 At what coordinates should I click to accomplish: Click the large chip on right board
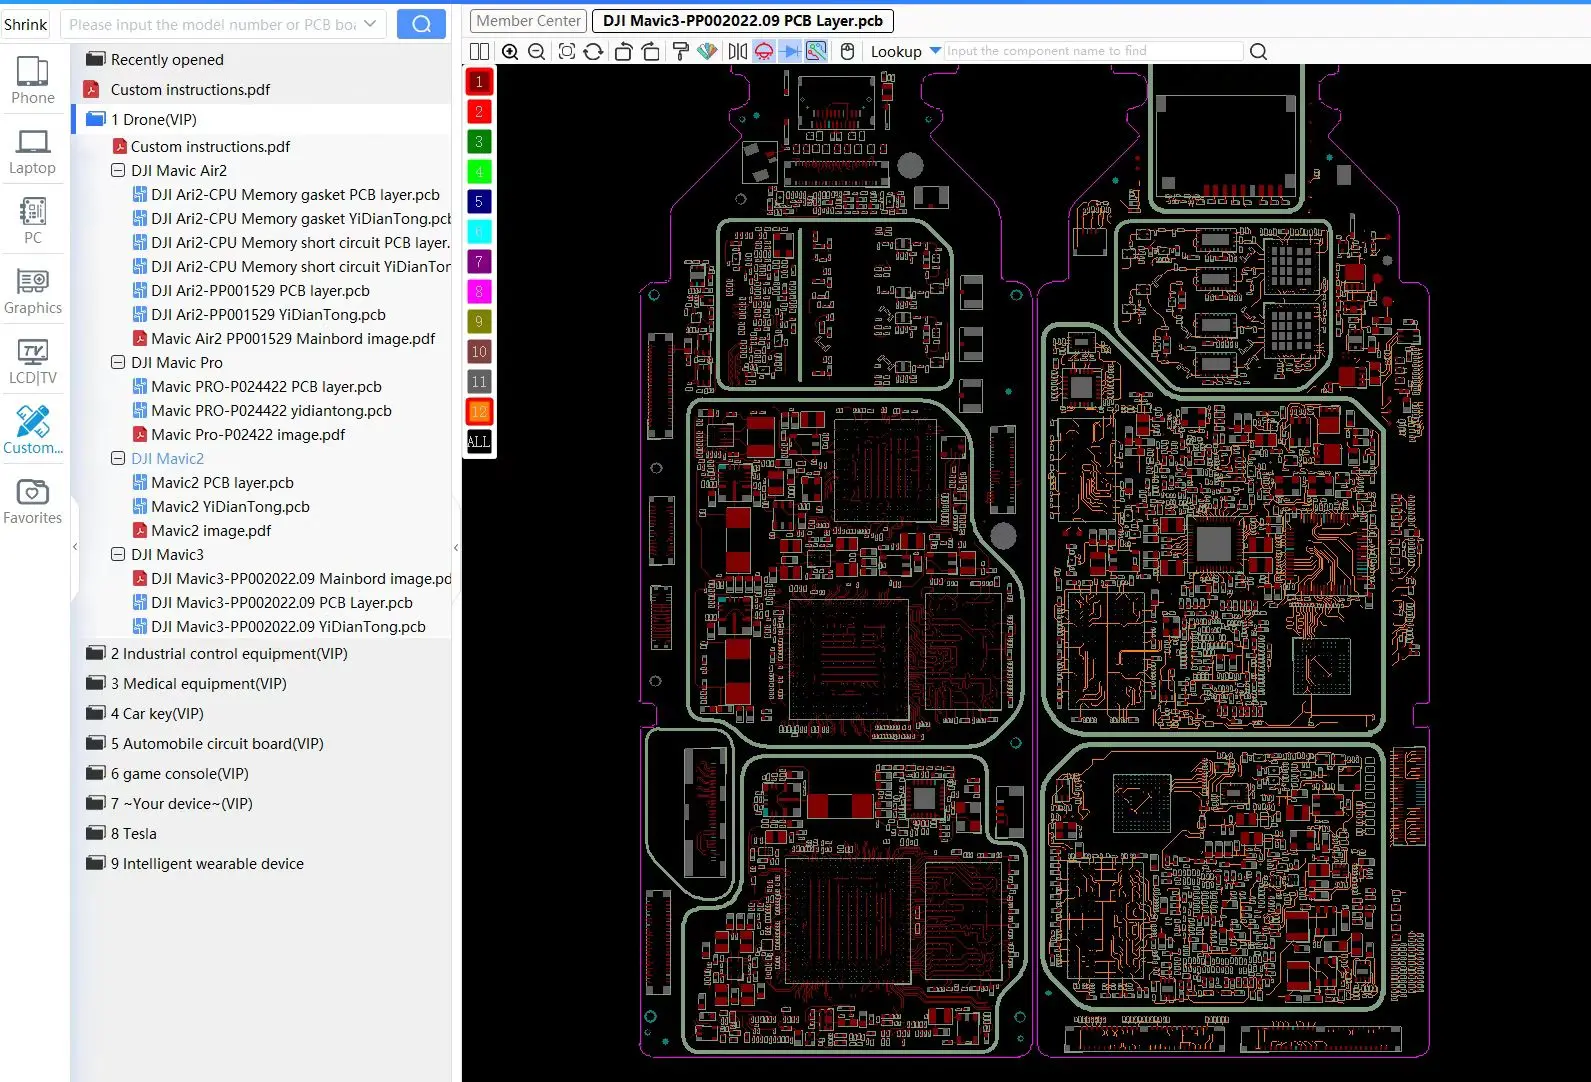[1214, 544]
